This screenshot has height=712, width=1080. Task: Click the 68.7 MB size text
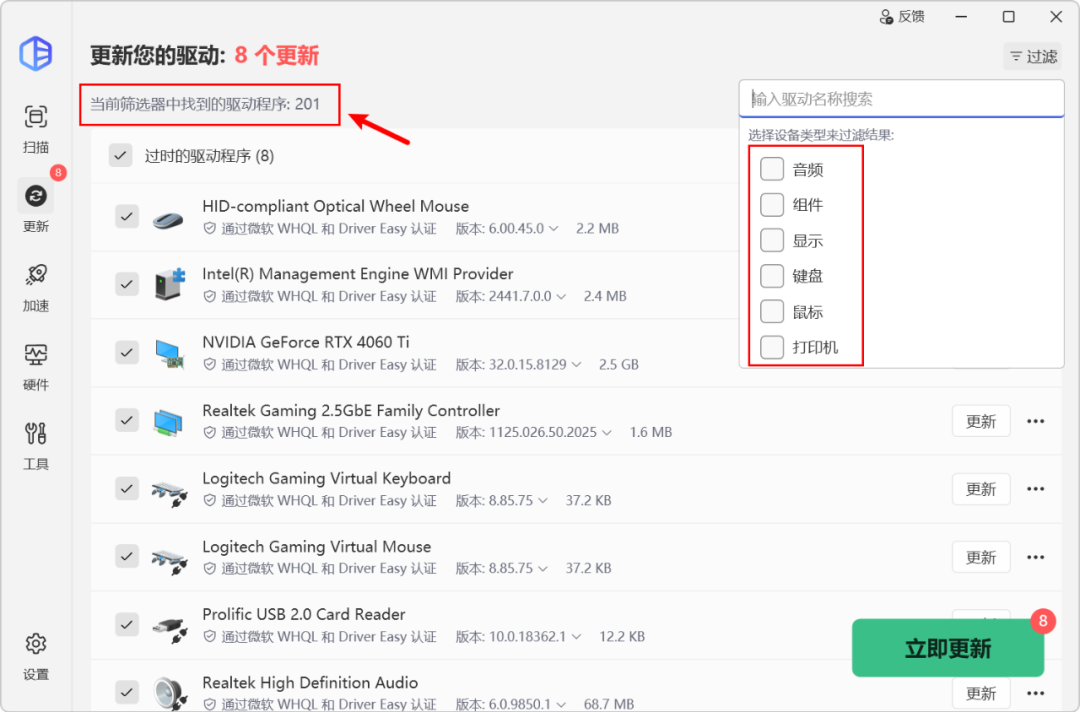click(609, 704)
